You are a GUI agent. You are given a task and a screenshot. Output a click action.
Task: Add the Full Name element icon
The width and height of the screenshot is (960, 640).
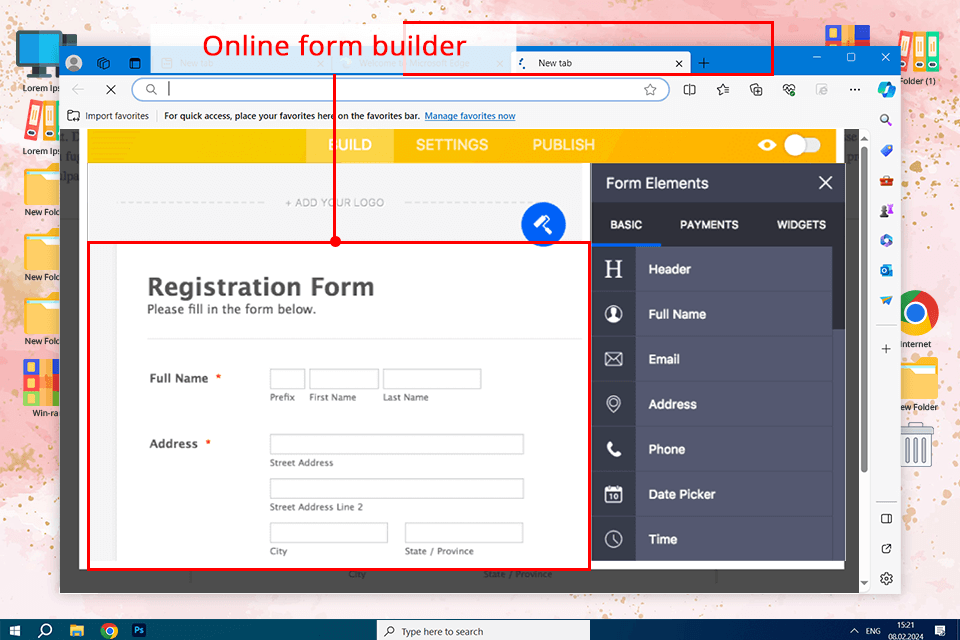coord(613,314)
